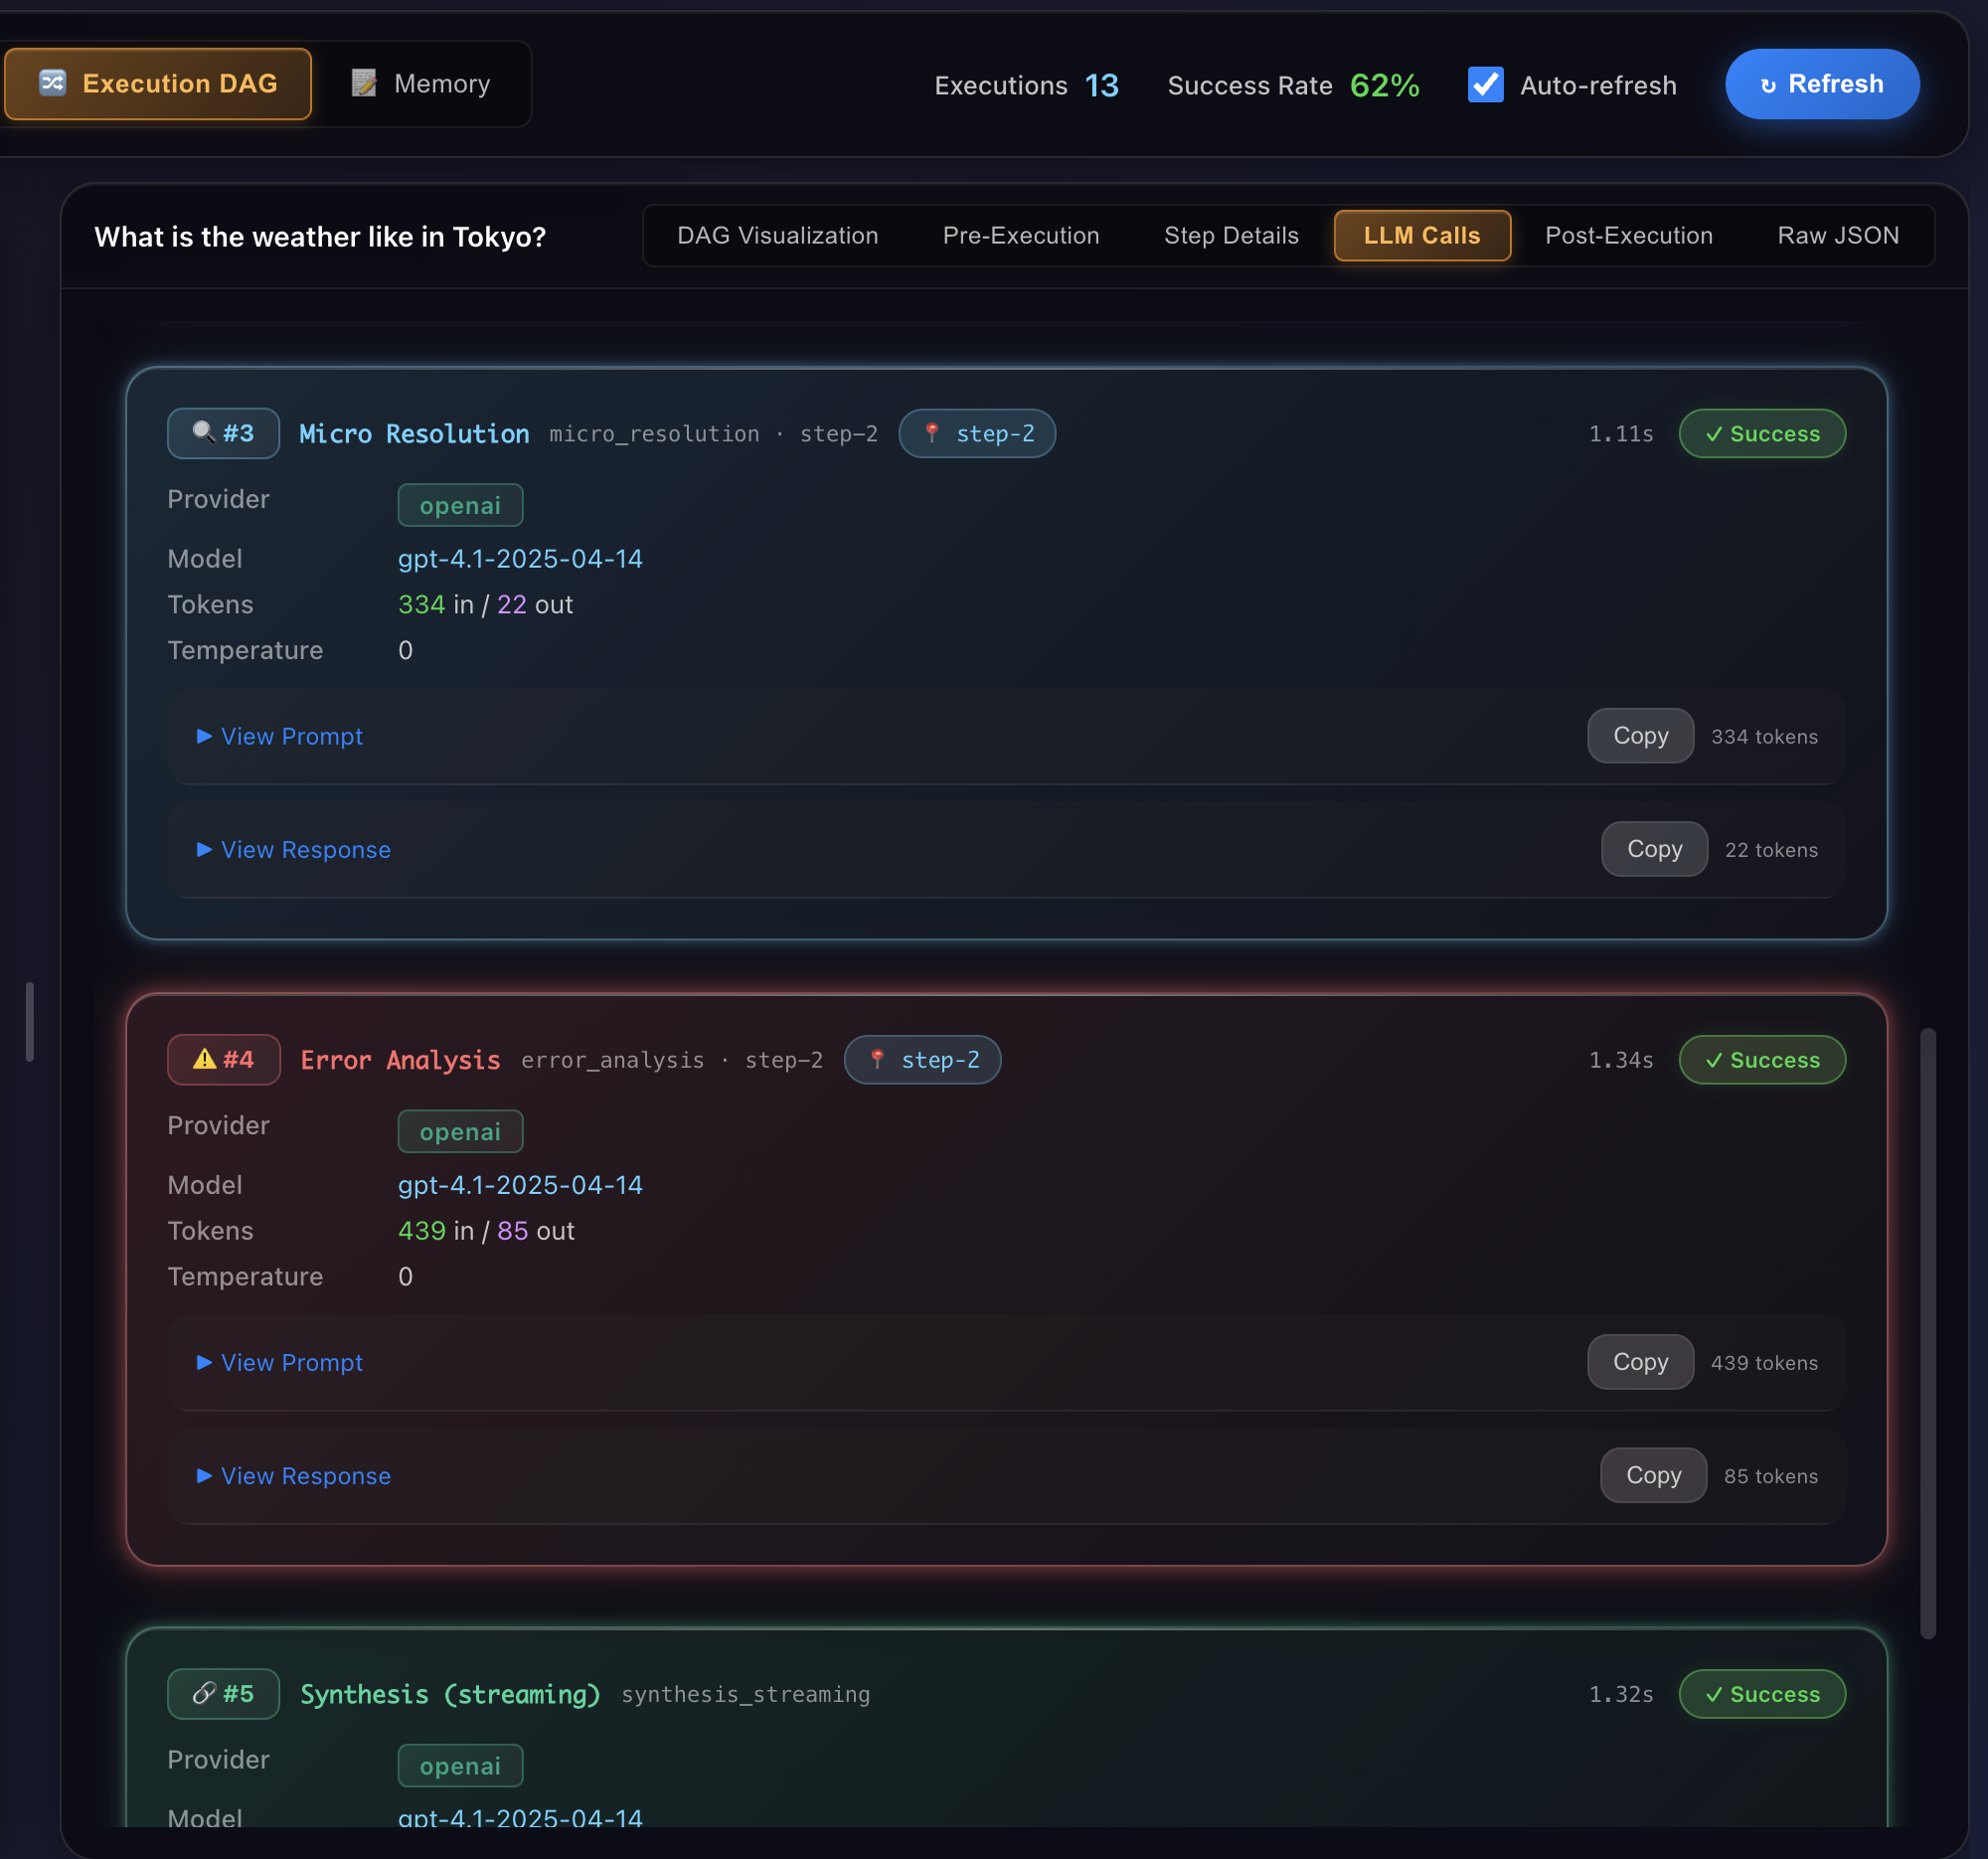
Task: Click the model name on Error Analysis card
Action: (520, 1184)
